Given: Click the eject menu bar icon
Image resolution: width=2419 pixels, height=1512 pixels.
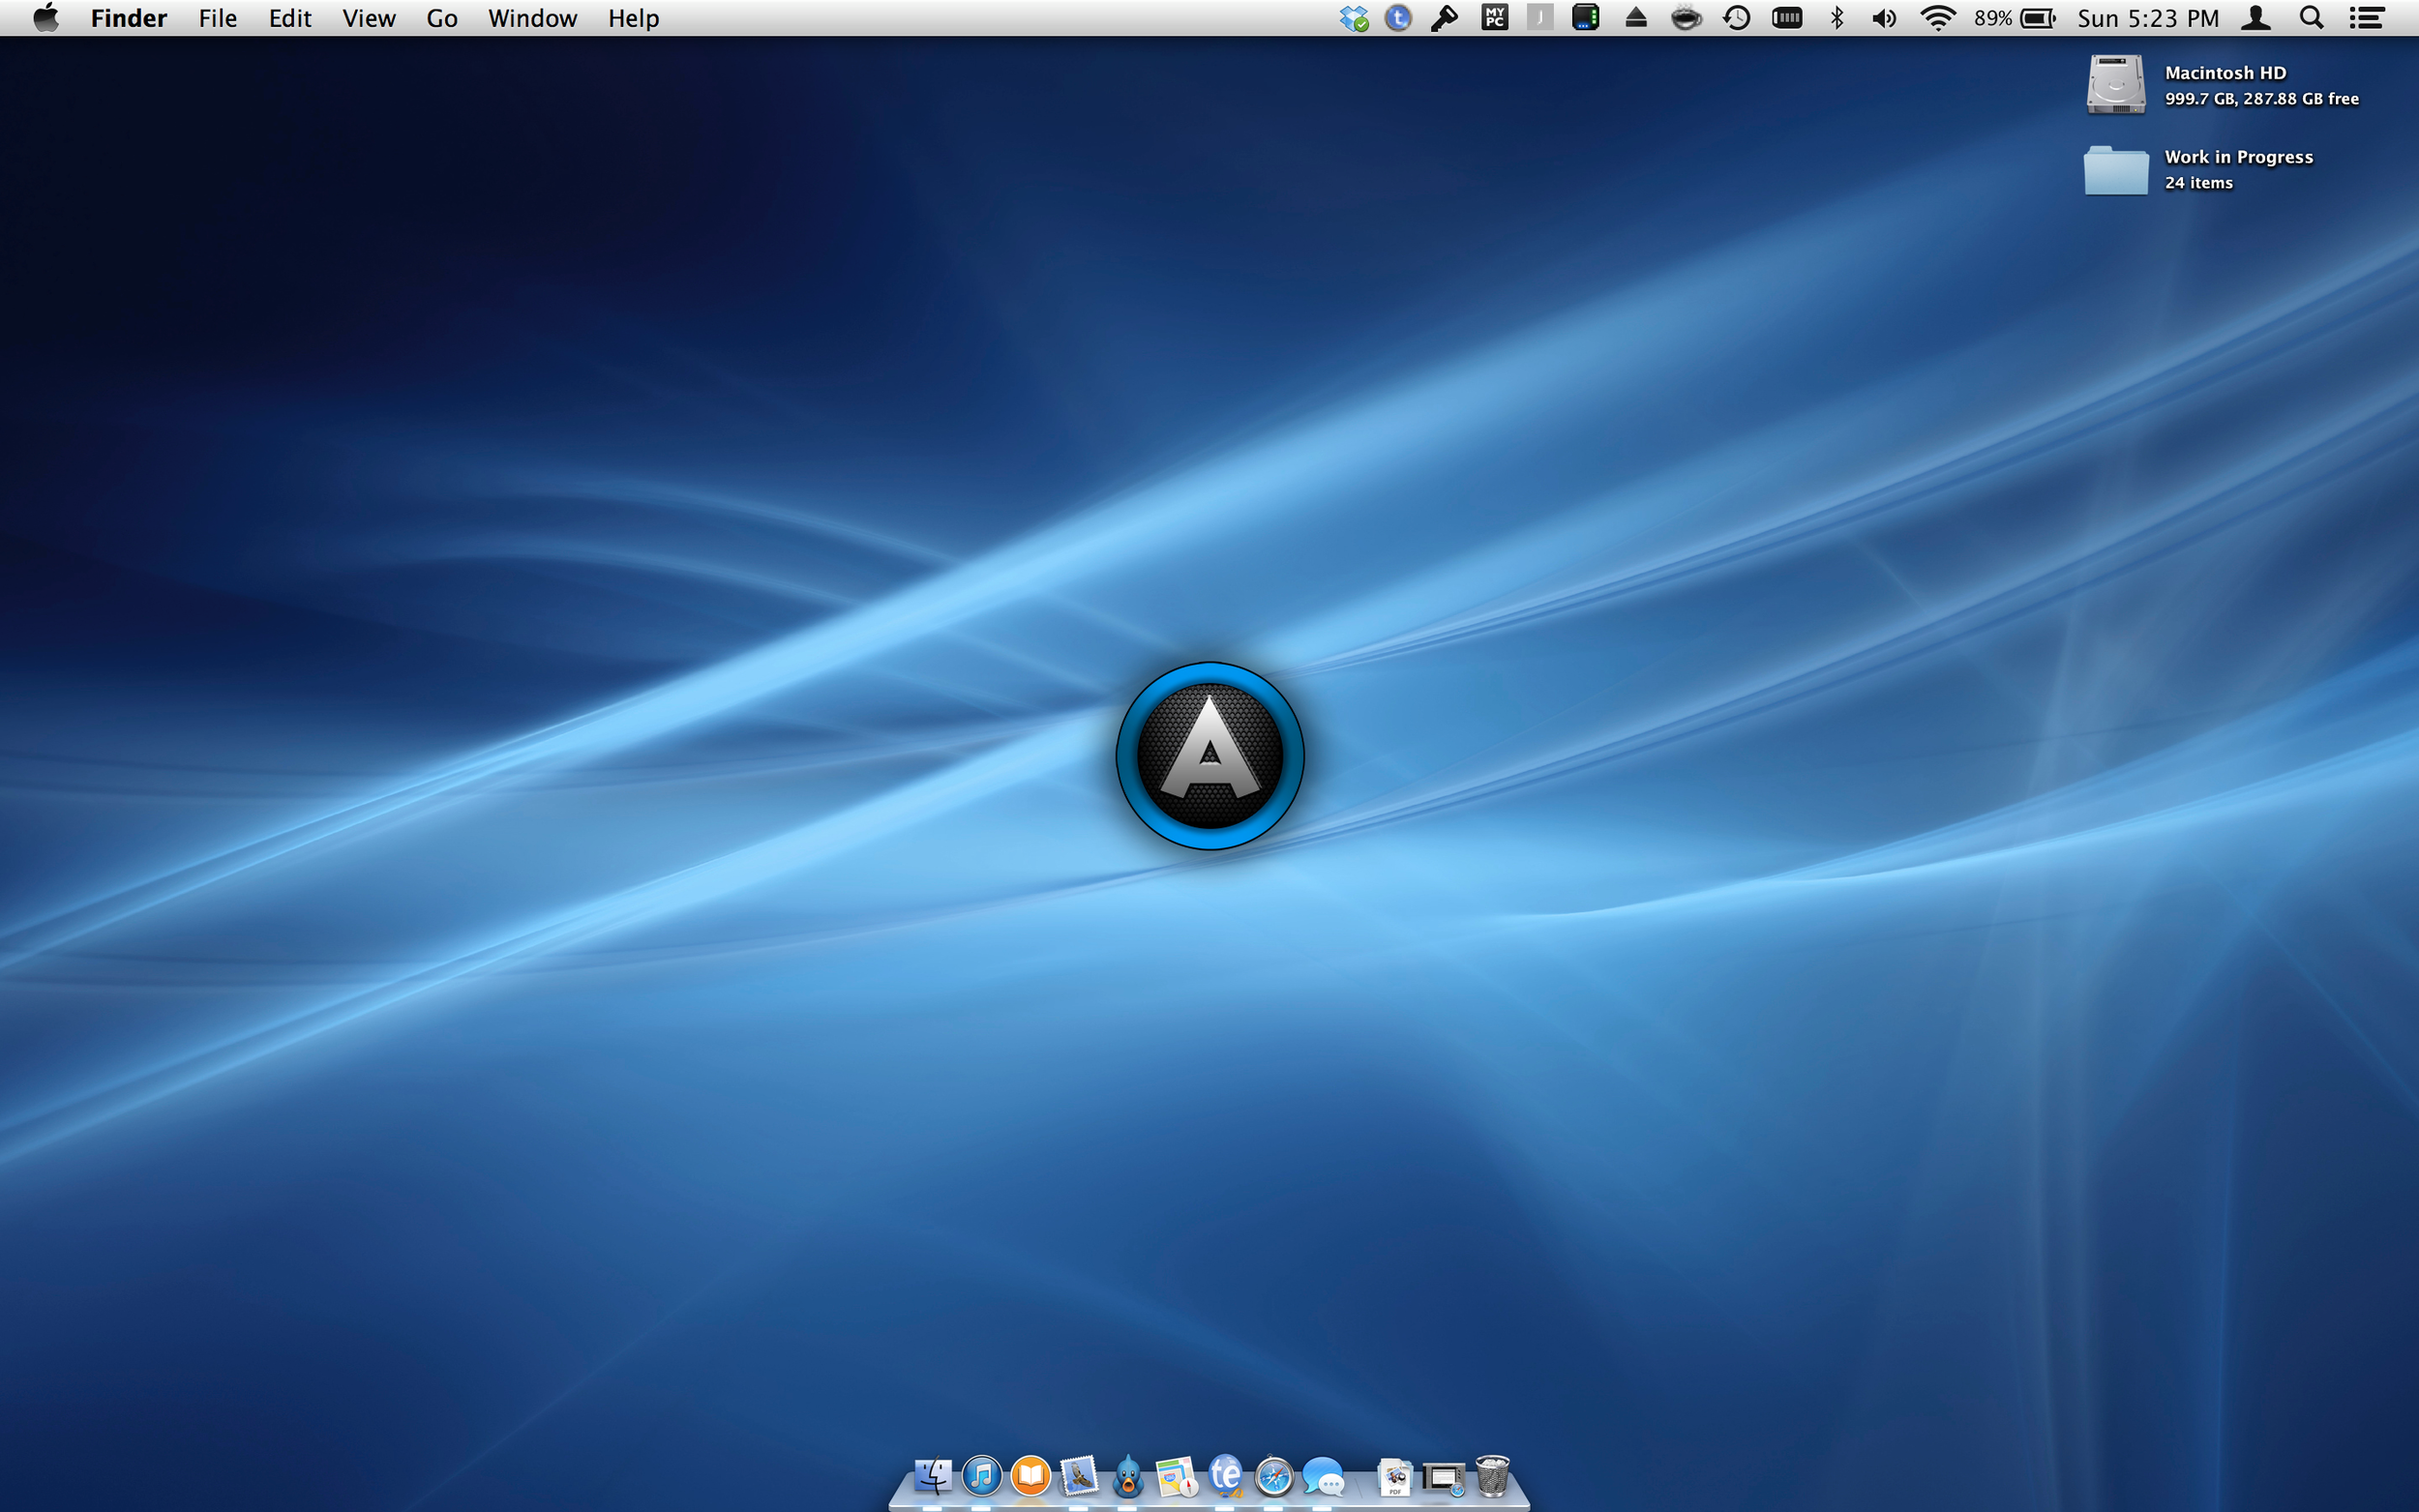Looking at the screenshot, I should [x=1636, y=18].
